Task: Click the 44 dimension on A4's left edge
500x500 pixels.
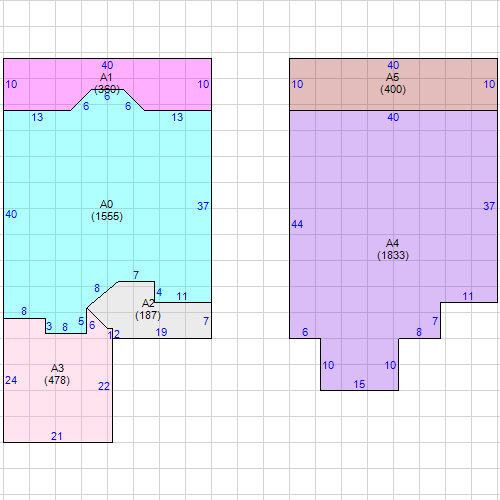Action: click(x=297, y=224)
